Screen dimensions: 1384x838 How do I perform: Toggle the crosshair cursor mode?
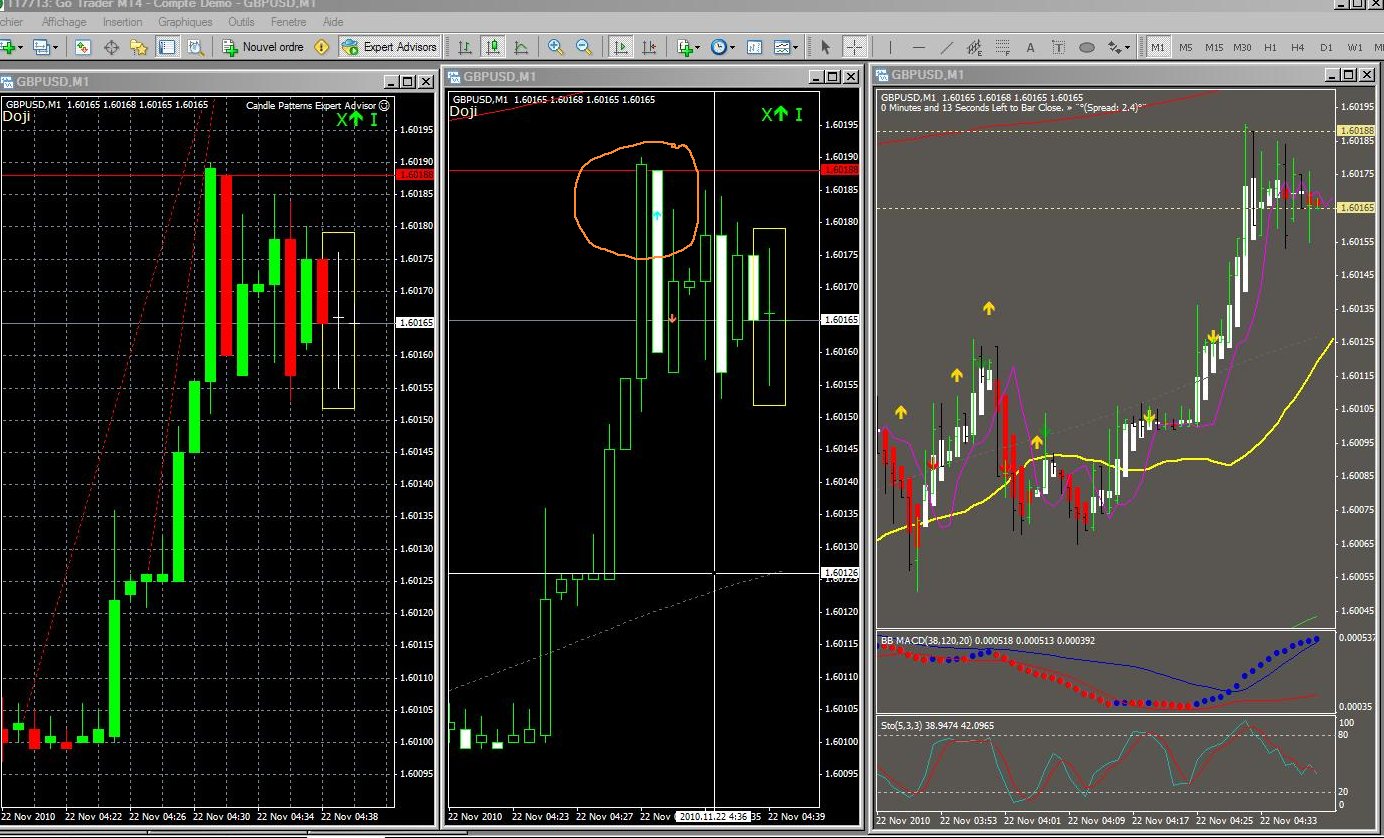854,47
